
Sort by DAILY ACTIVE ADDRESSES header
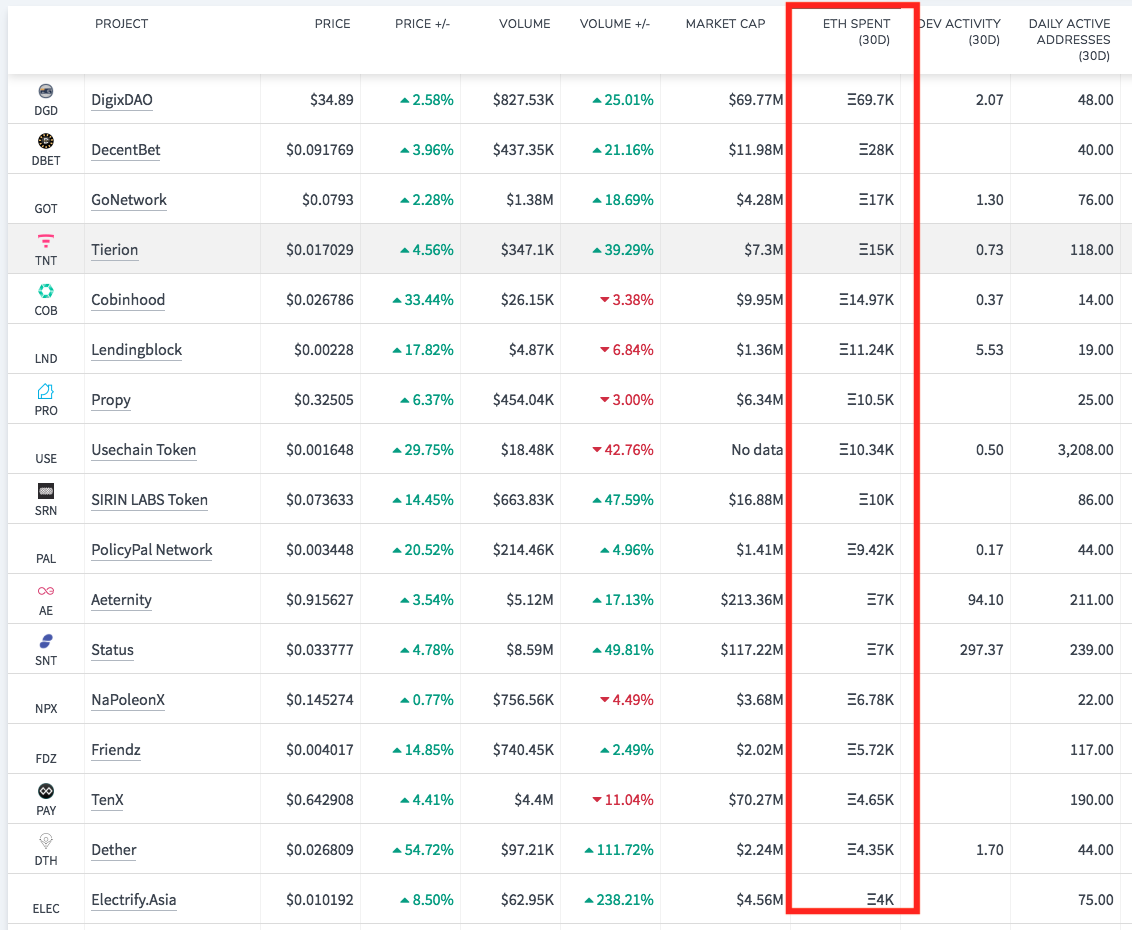[1069, 40]
